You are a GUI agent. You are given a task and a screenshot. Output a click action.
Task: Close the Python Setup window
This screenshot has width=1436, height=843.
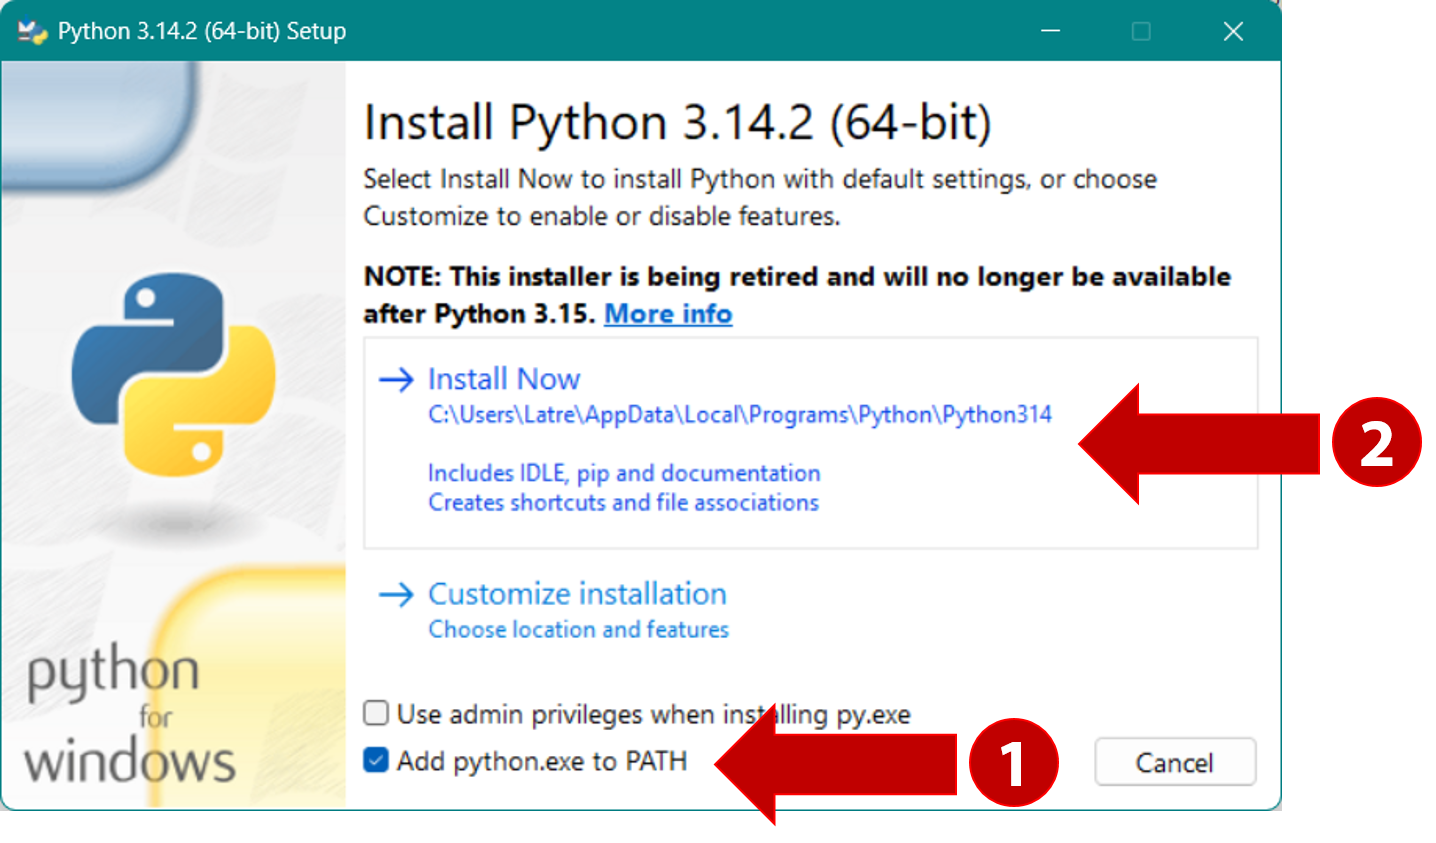(x=1233, y=32)
